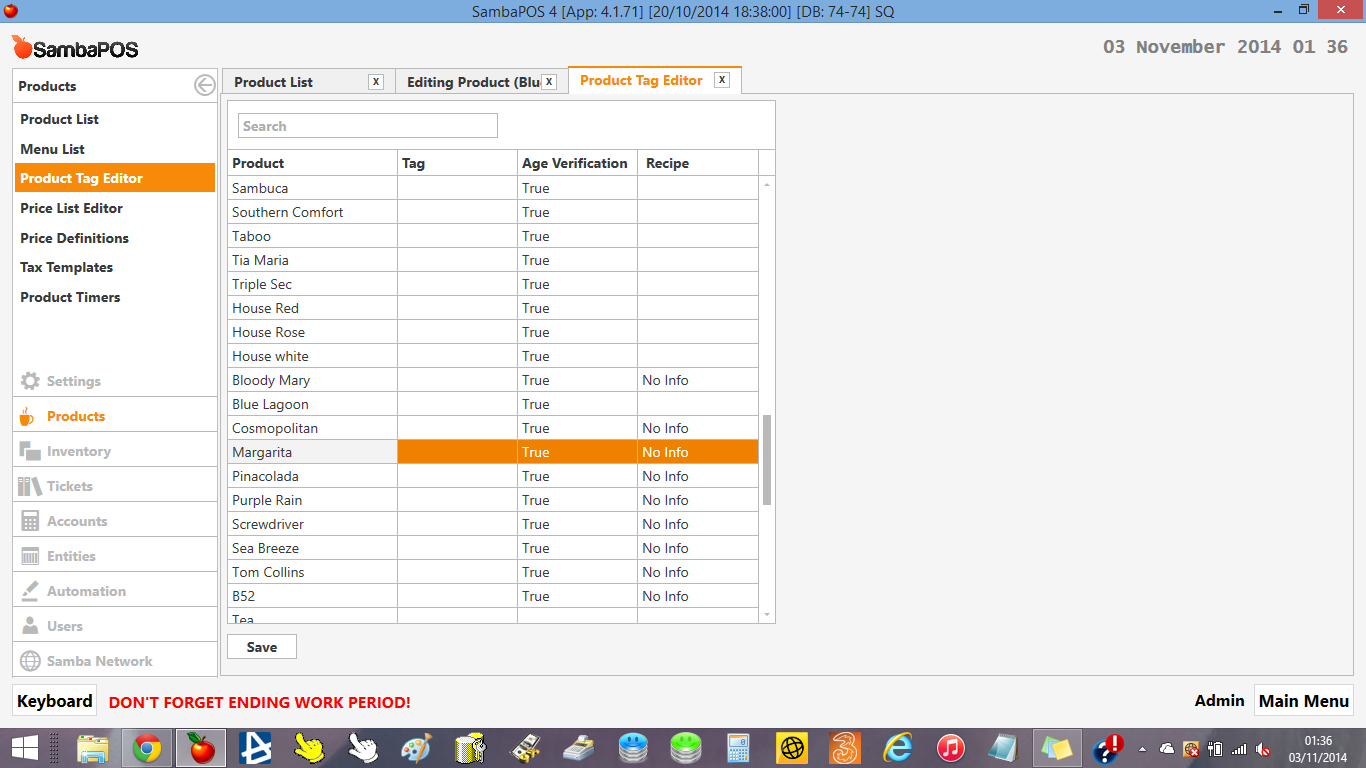Select Price List Editor menu item

pyautogui.click(x=71, y=208)
